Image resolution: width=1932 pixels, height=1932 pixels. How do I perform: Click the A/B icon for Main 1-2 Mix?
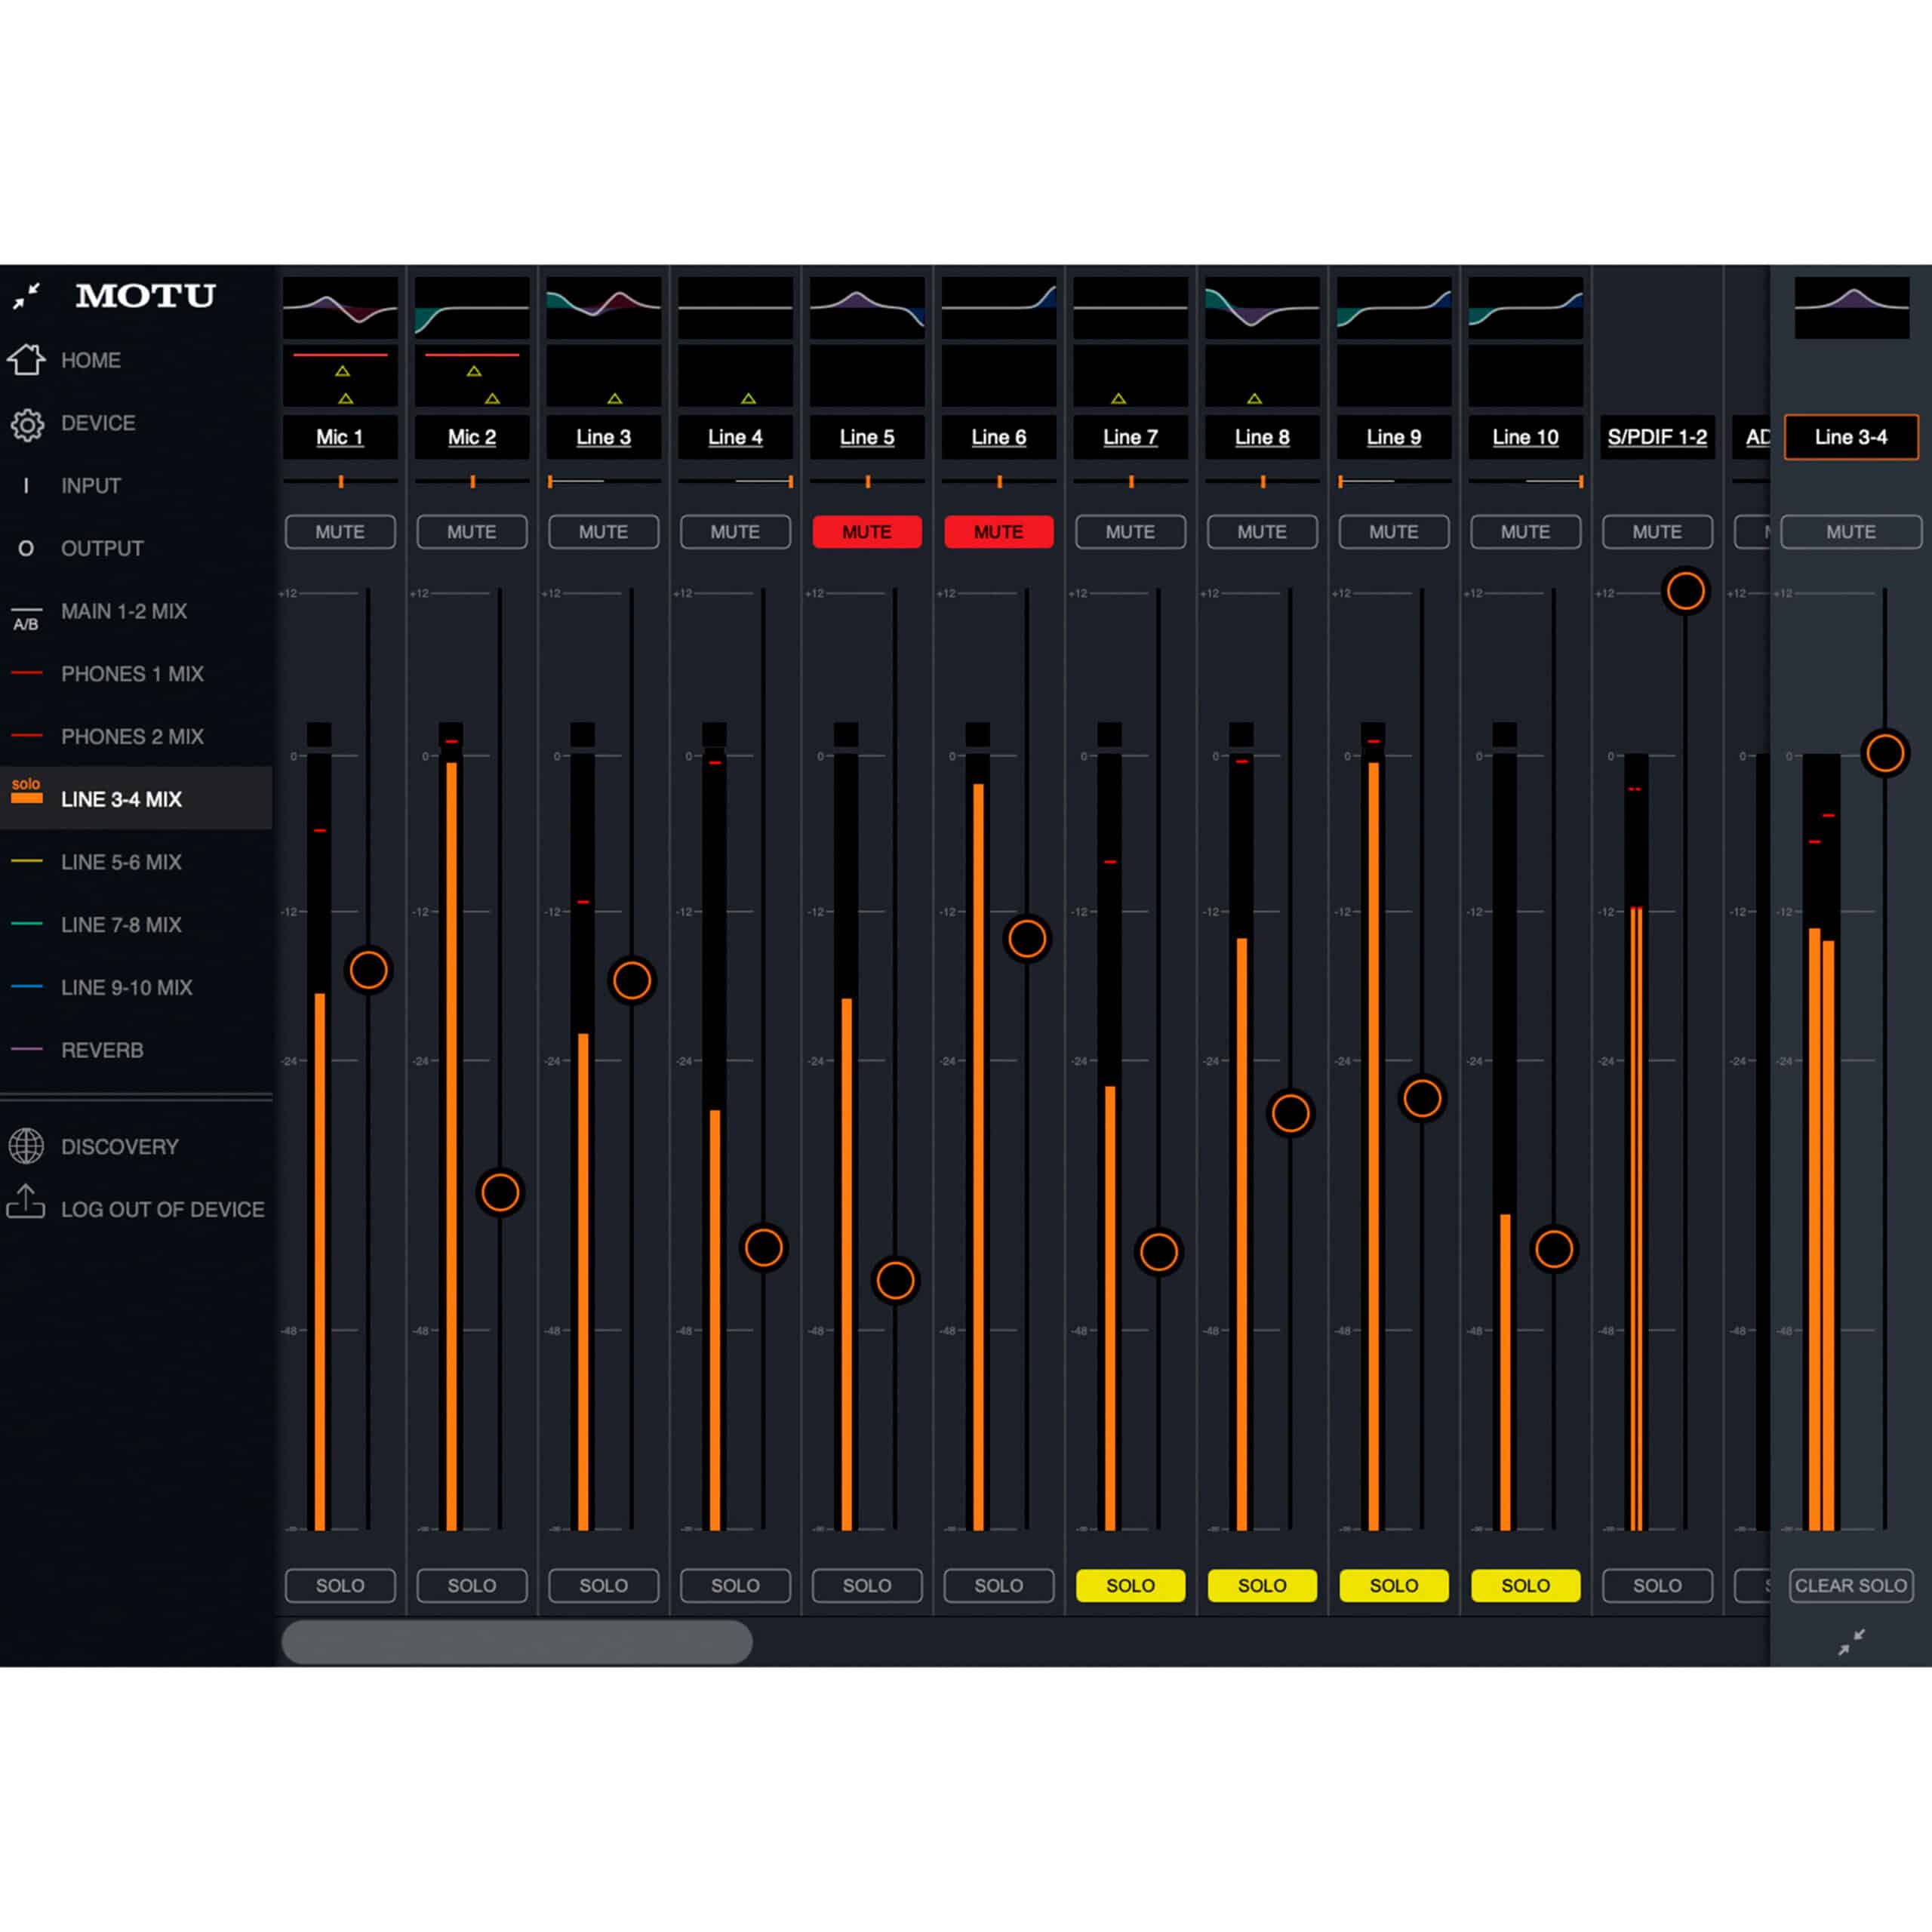click(26, 618)
